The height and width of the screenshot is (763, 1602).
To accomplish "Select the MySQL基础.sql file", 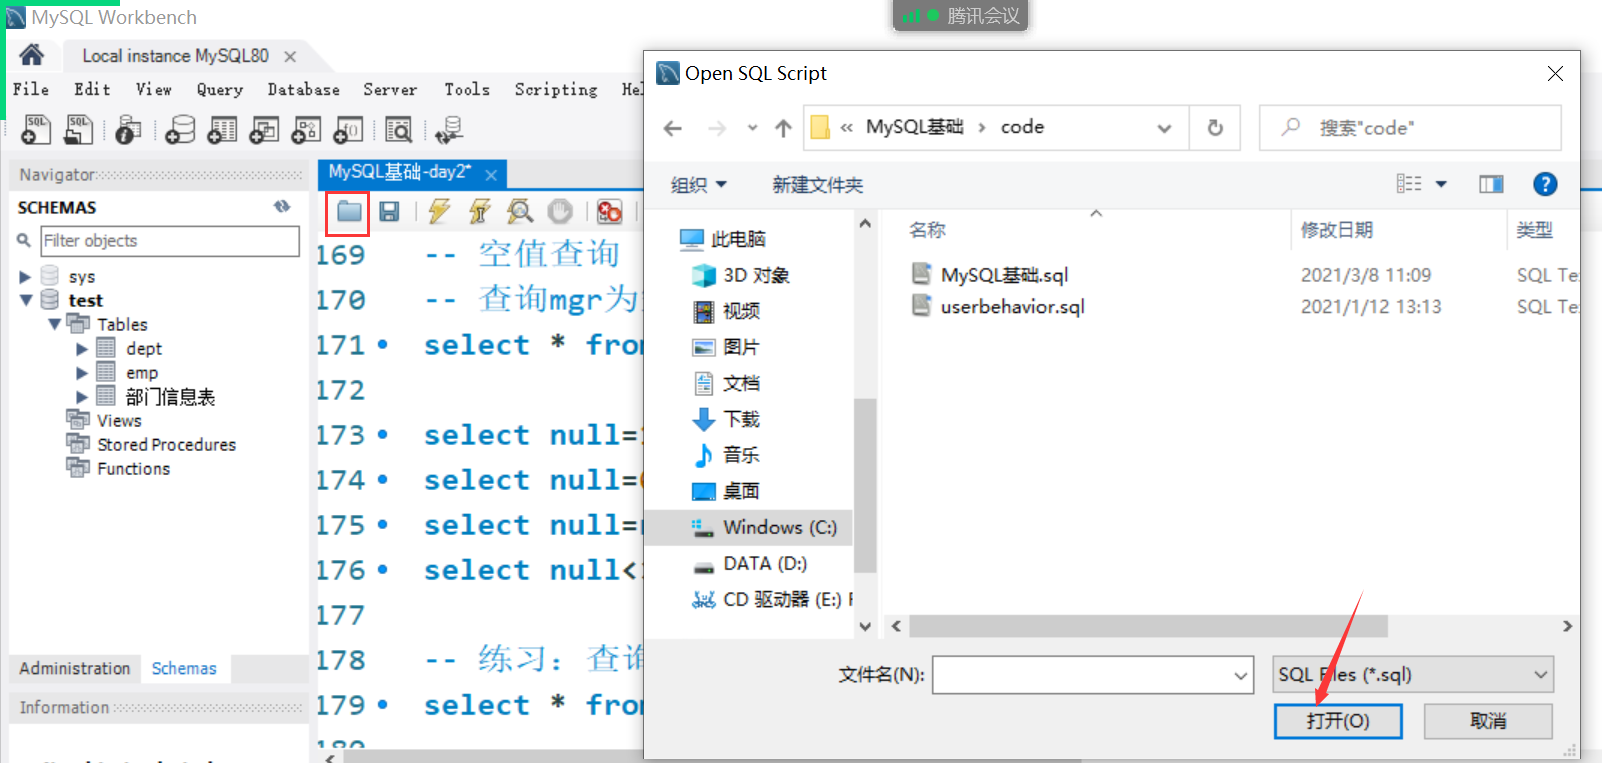I will pyautogui.click(x=1004, y=275).
